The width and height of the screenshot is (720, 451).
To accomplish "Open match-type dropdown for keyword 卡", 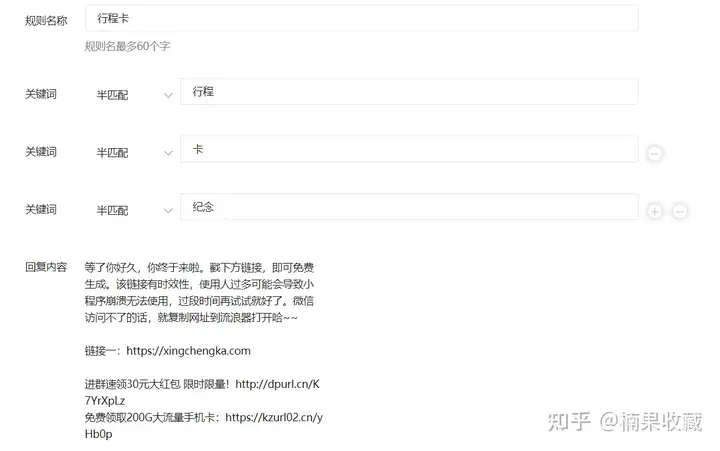I will tap(134, 152).
